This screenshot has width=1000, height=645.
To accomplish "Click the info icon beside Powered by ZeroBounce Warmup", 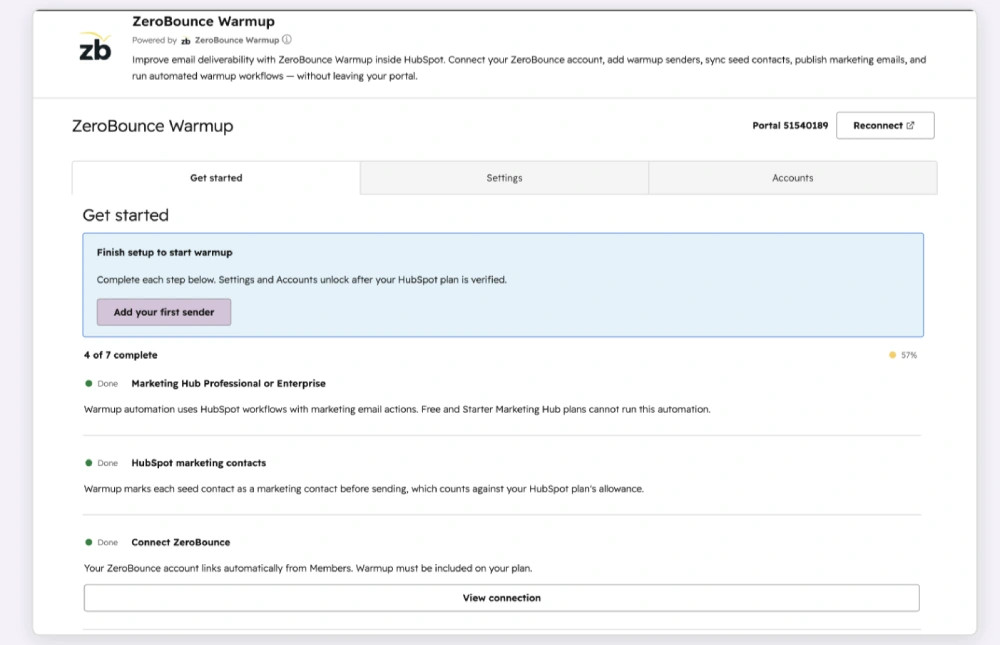I will (x=287, y=40).
